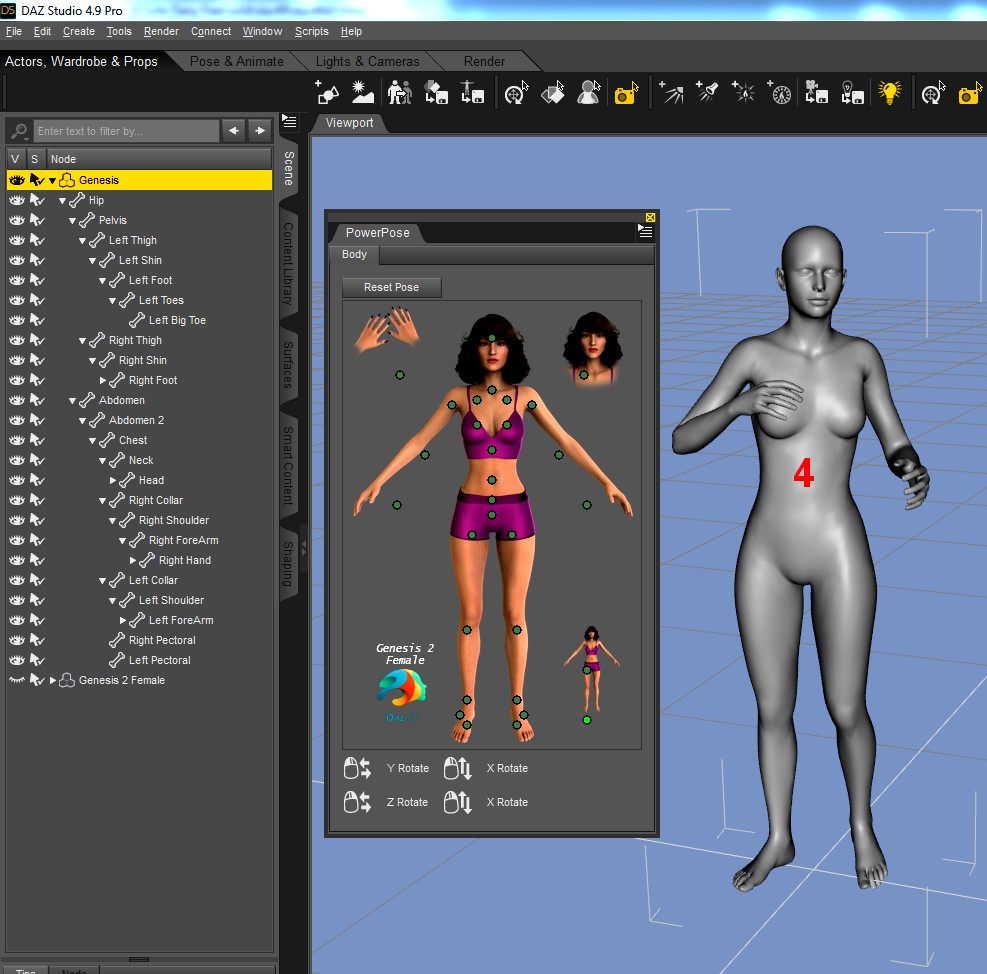Toggle visibility of the Chest bone
The image size is (987, 974).
17,440
